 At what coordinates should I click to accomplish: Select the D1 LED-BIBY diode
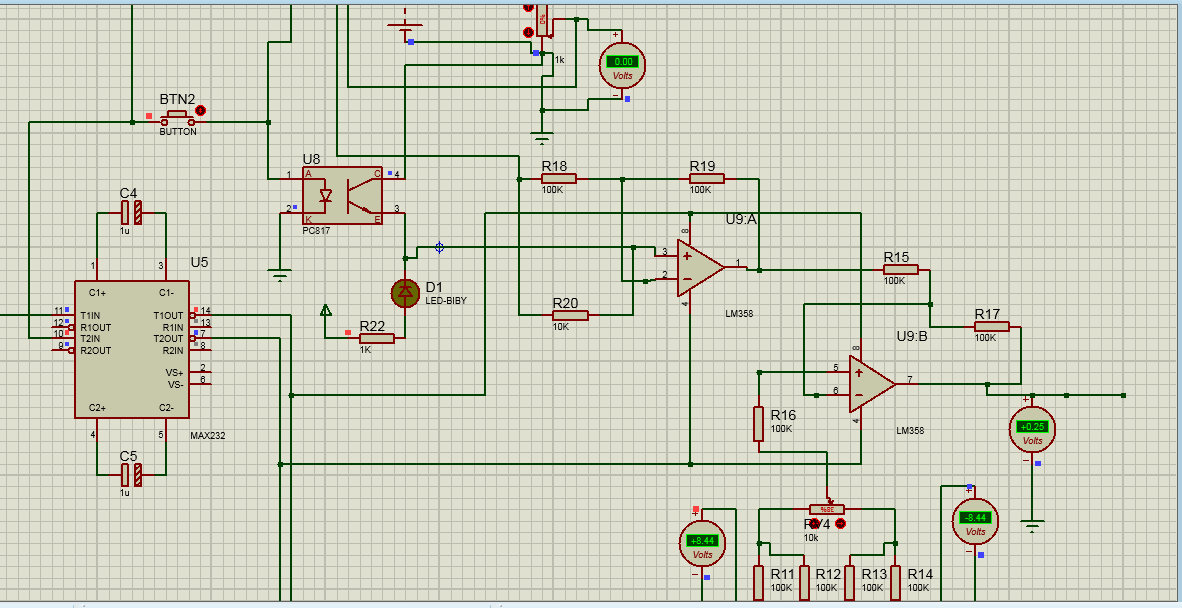[405, 292]
